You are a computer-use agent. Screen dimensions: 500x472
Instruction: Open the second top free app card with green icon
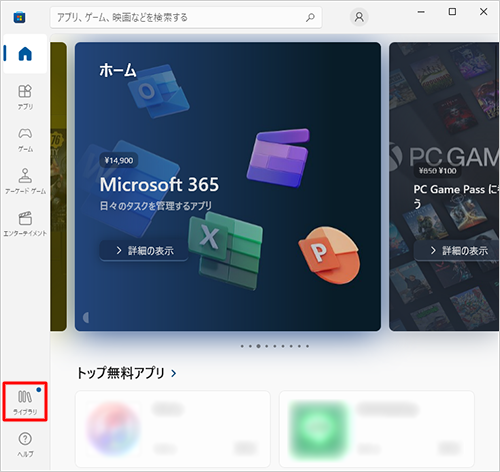coord(377,429)
